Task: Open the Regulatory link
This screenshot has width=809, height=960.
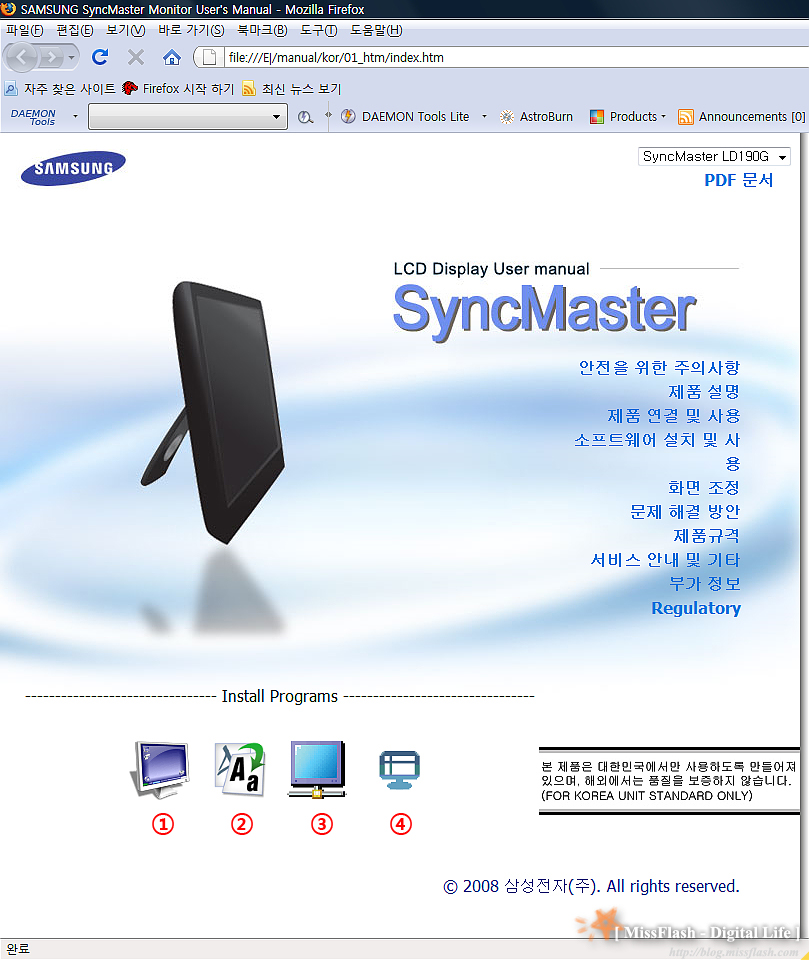Action: coord(696,608)
